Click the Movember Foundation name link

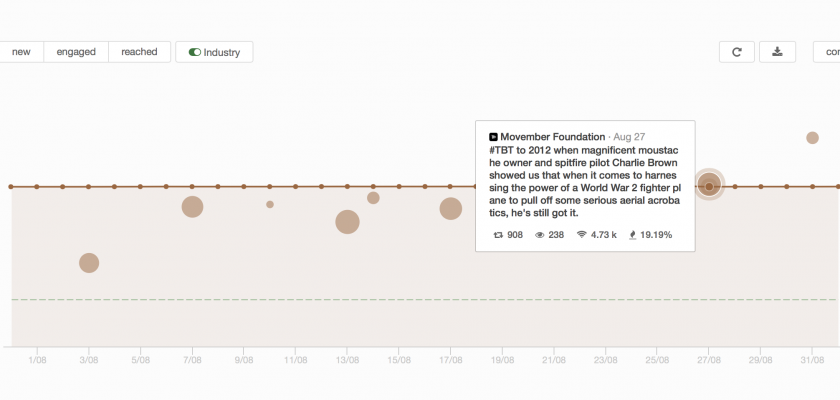(553, 136)
